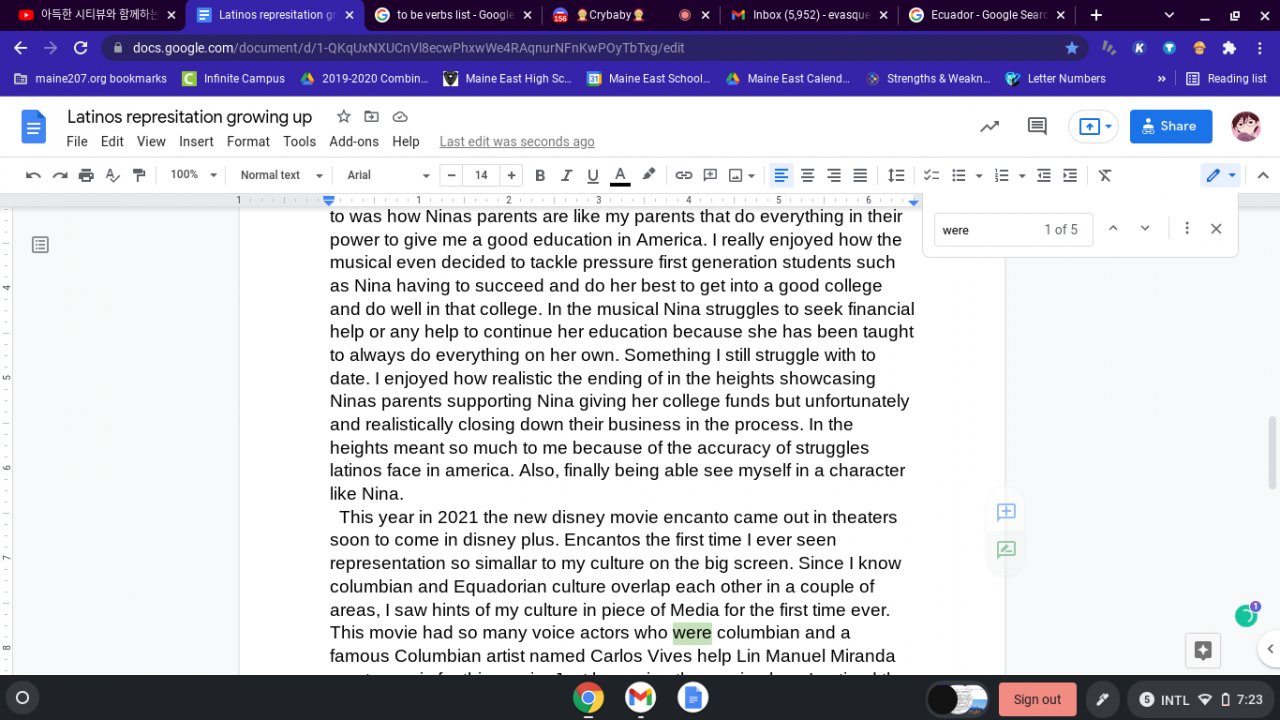Viewport: 1280px width, 720px height.
Task: Open the File menu
Action: pyautogui.click(x=77, y=142)
